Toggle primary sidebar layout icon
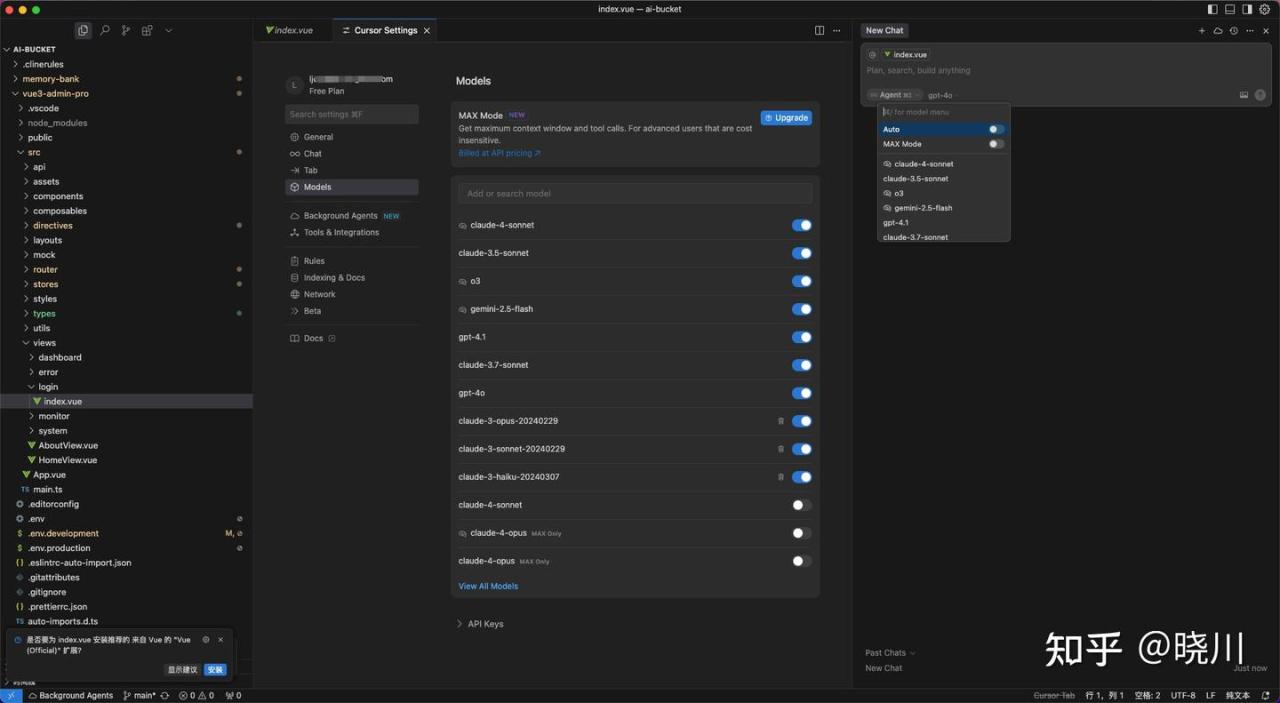The width and height of the screenshot is (1280, 703). coord(1213,9)
